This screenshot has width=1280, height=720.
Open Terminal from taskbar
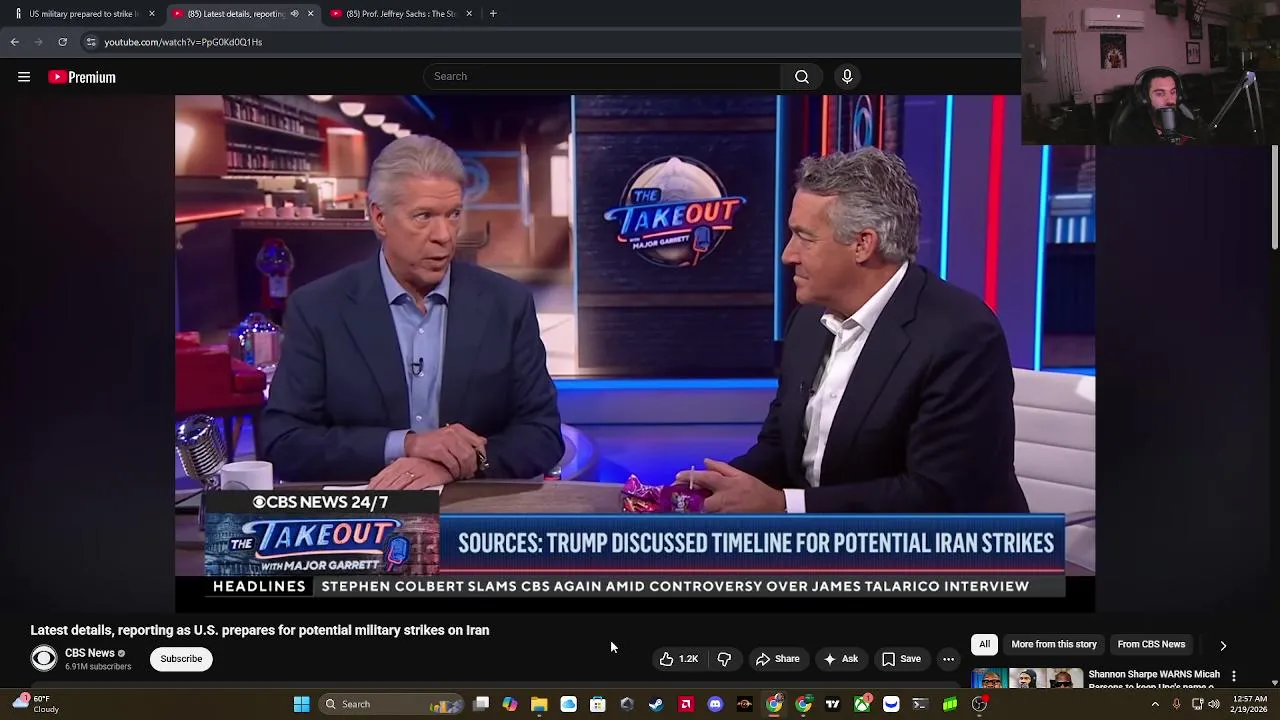[920, 704]
